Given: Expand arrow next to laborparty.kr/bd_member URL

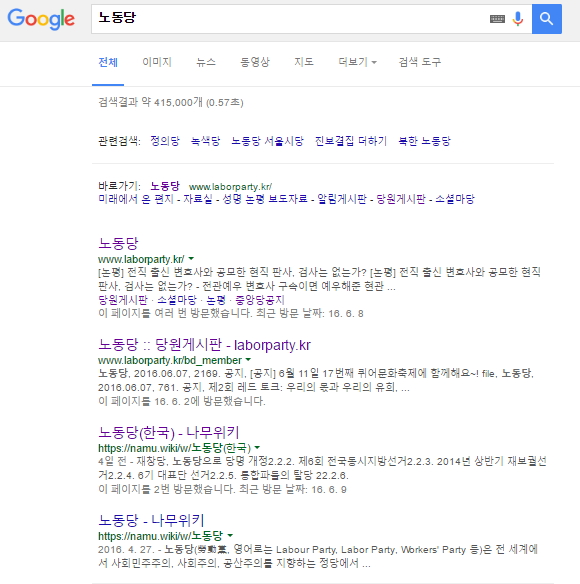Looking at the screenshot, I should tap(248, 360).
